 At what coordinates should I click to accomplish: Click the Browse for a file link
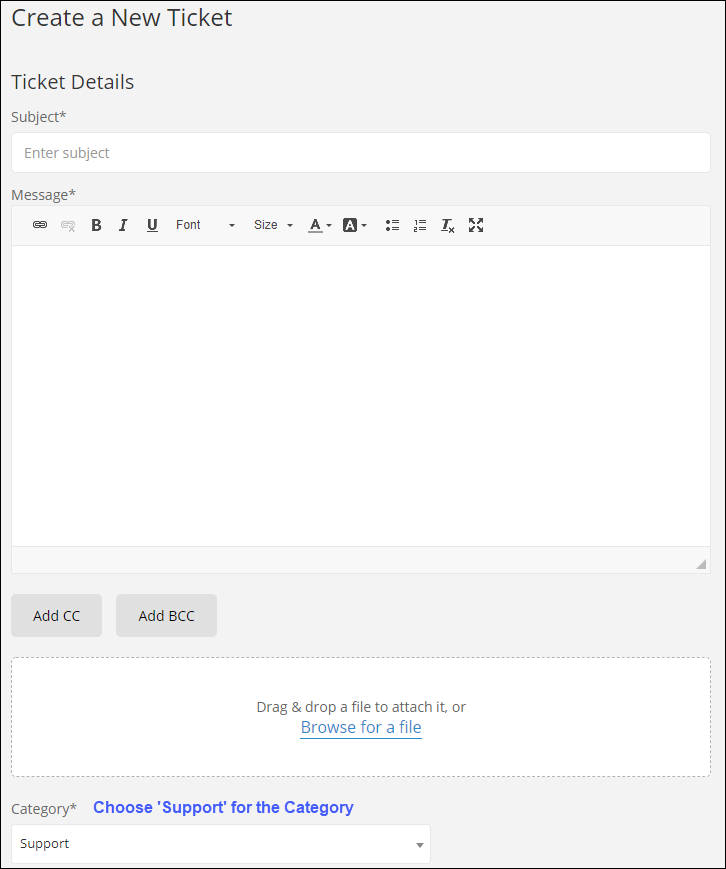[361, 727]
